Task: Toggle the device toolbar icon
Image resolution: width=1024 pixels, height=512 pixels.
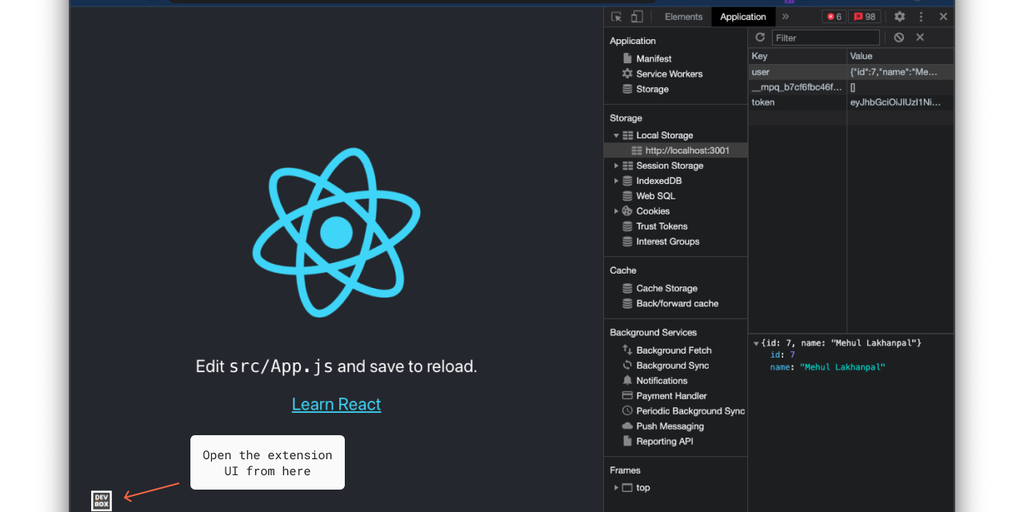Action: pos(636,17)
